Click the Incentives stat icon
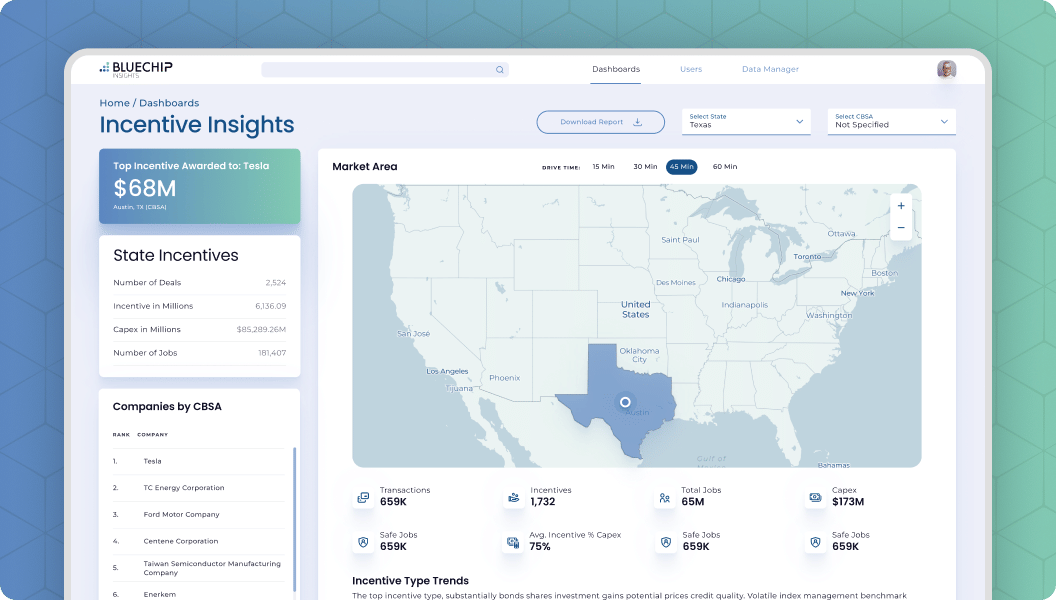Viewport: 1056px width, 600px height. (514, 498)
